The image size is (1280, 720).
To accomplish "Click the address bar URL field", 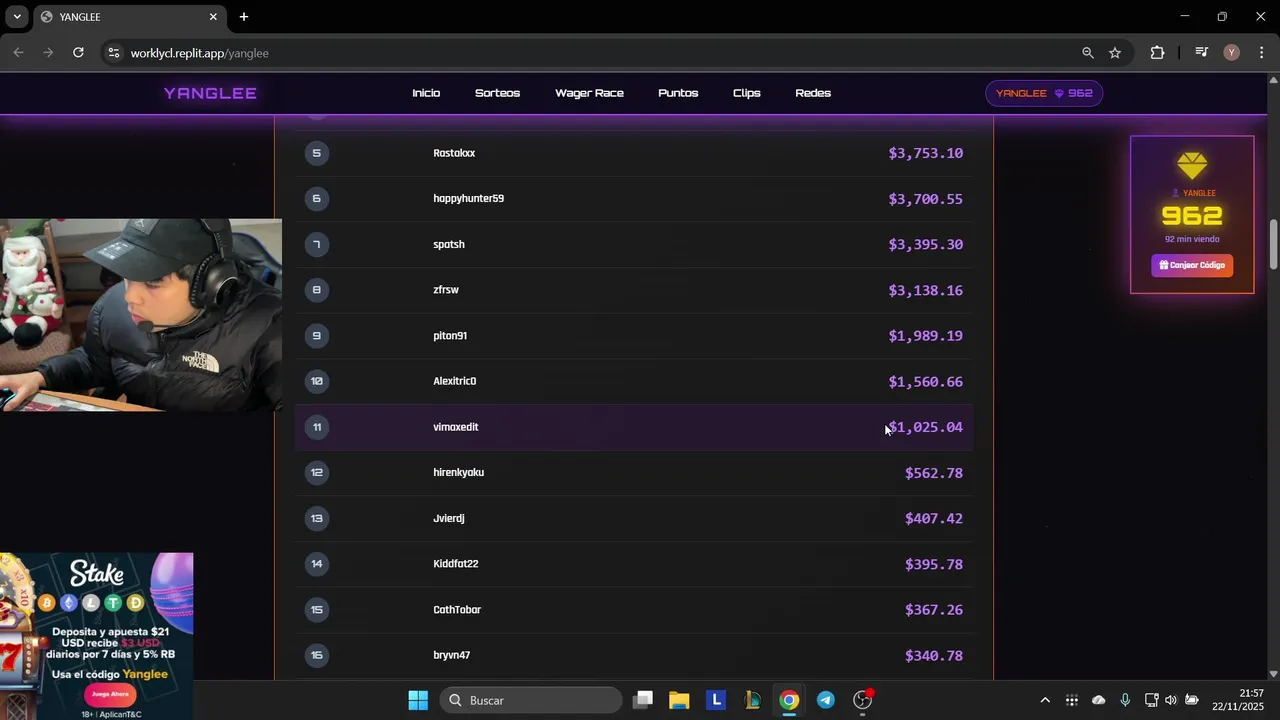I will pyautogui.click(x=600, y=53).
